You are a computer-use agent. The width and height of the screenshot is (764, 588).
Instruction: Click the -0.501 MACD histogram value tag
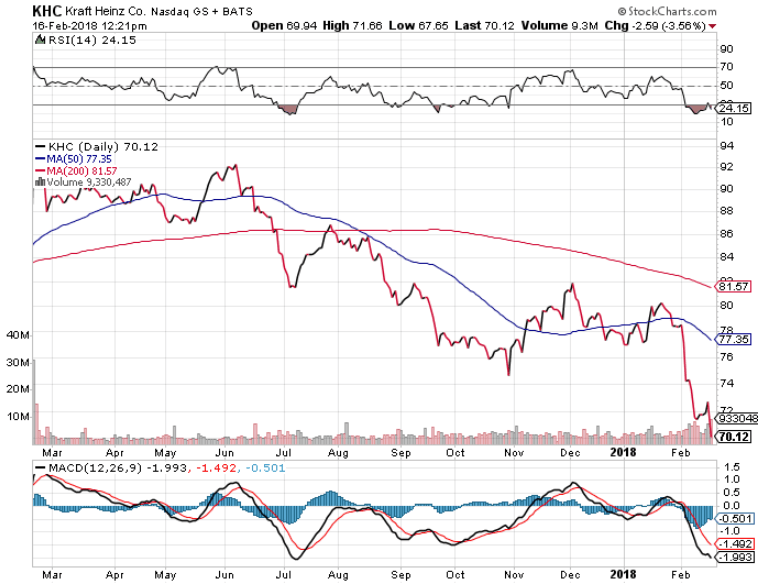tap(735, 518)
